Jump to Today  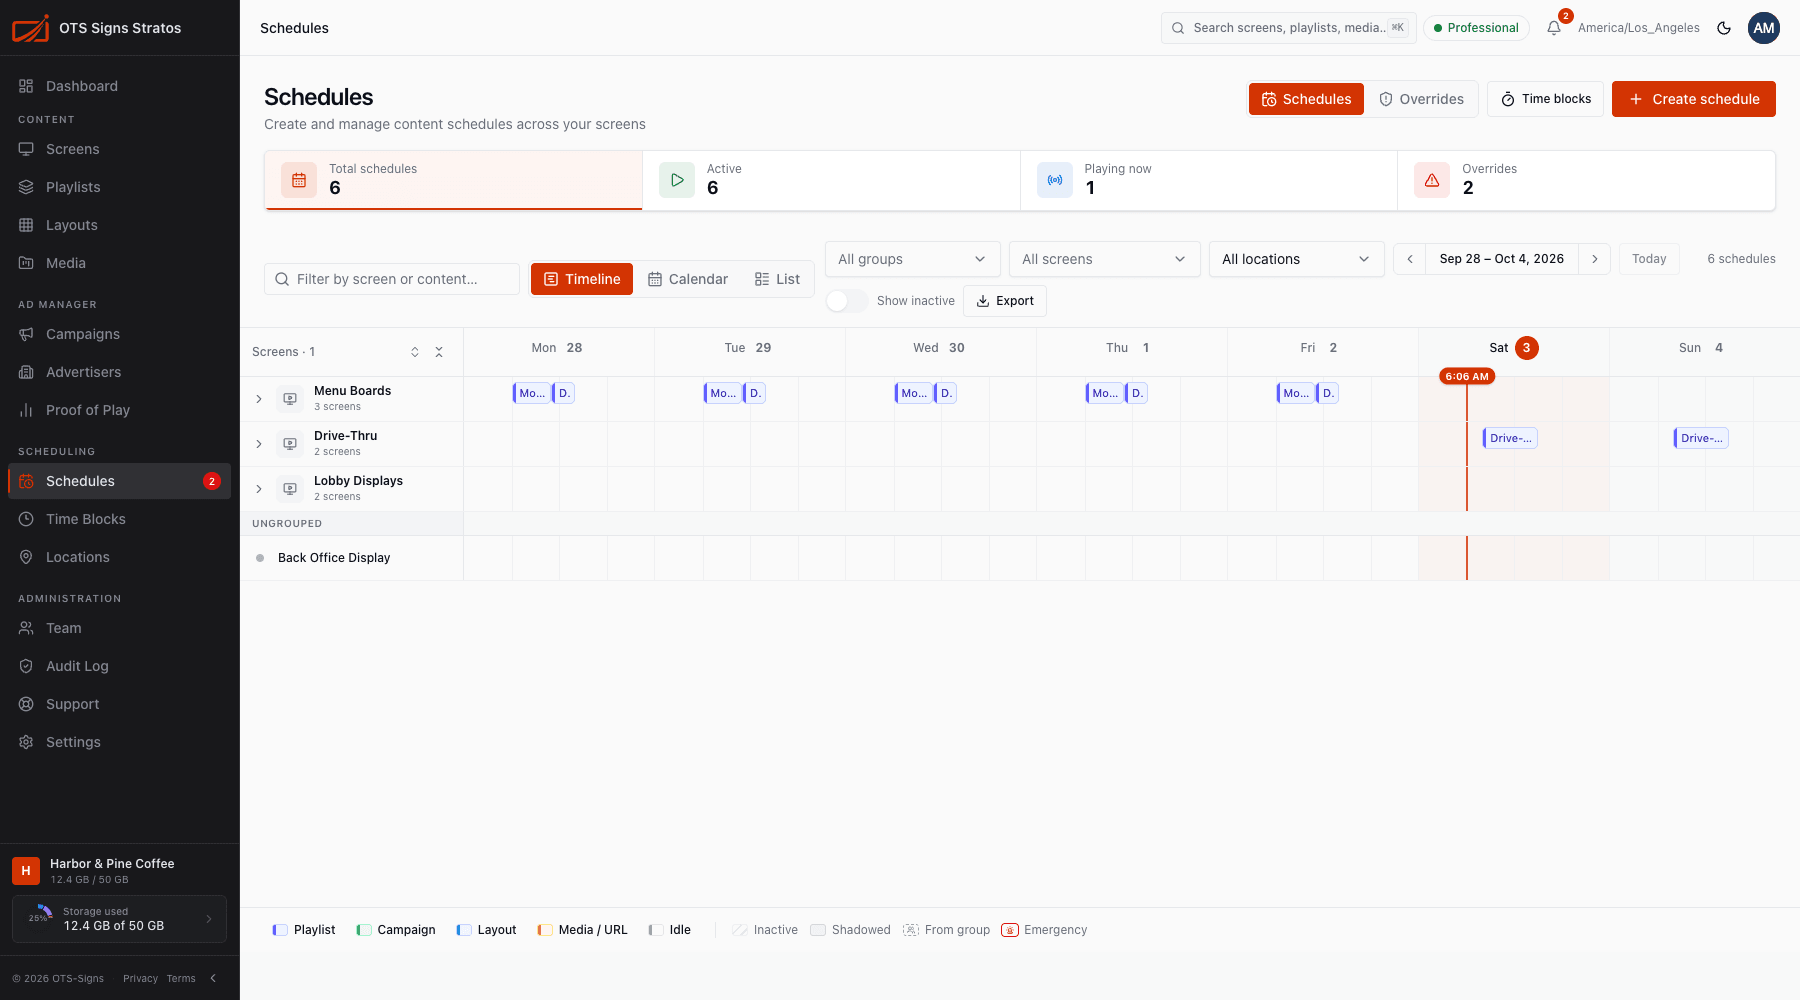1649,259
